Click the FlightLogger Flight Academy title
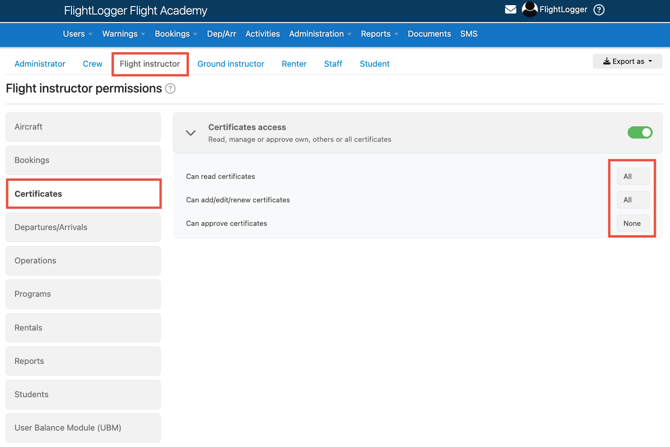Viewport: 670px width, 447px height. [135, 11]
